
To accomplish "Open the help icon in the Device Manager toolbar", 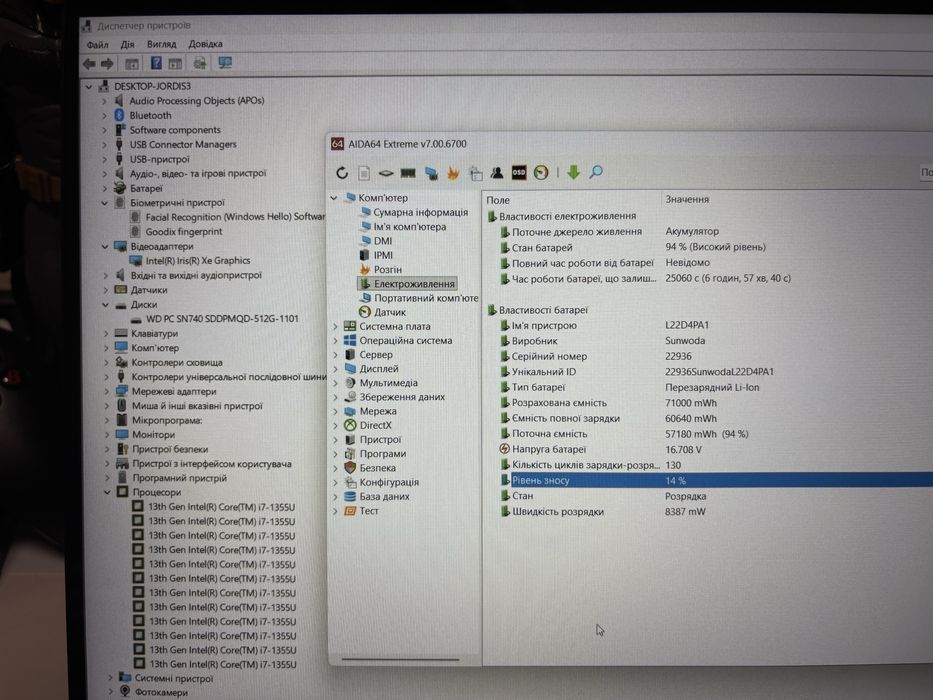I will [155, 63].
